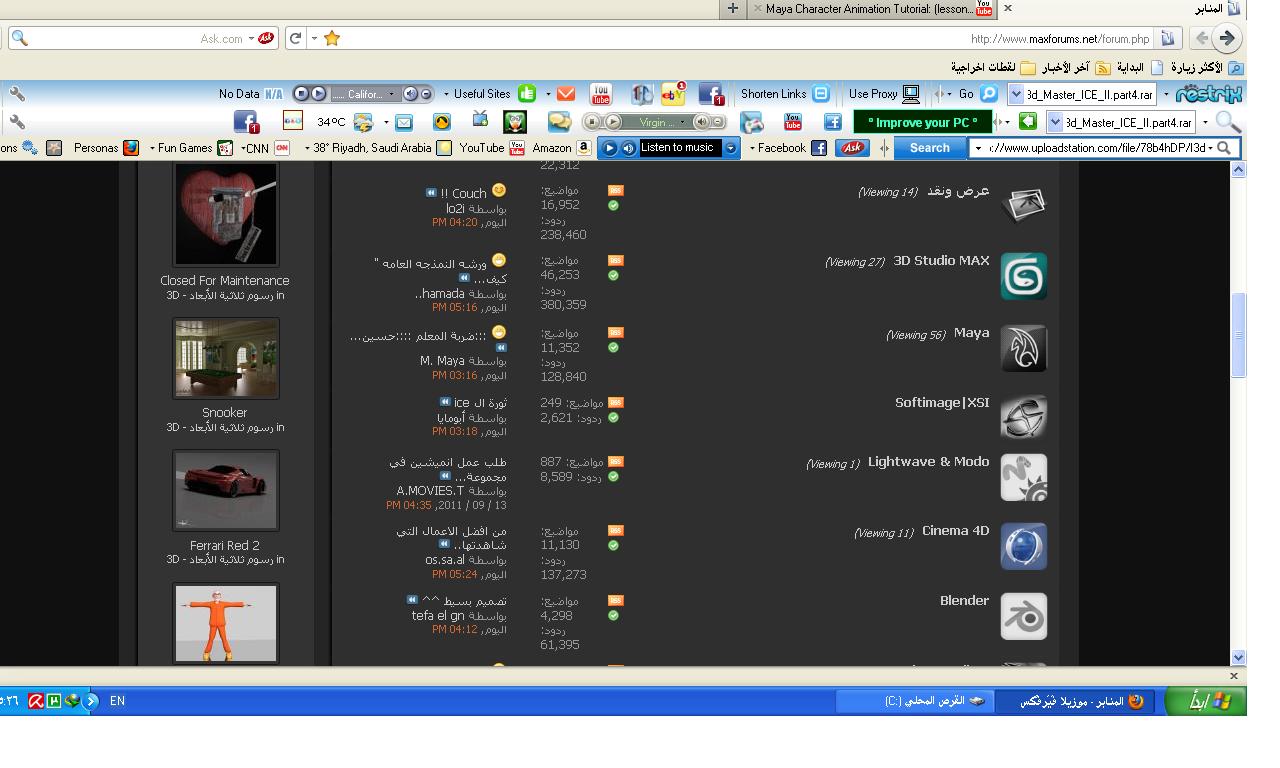Image resolution: width=1280 pixels, height=768 pixels.
Task: Click the Search button on the toolbar
Action: pos(929,148)
